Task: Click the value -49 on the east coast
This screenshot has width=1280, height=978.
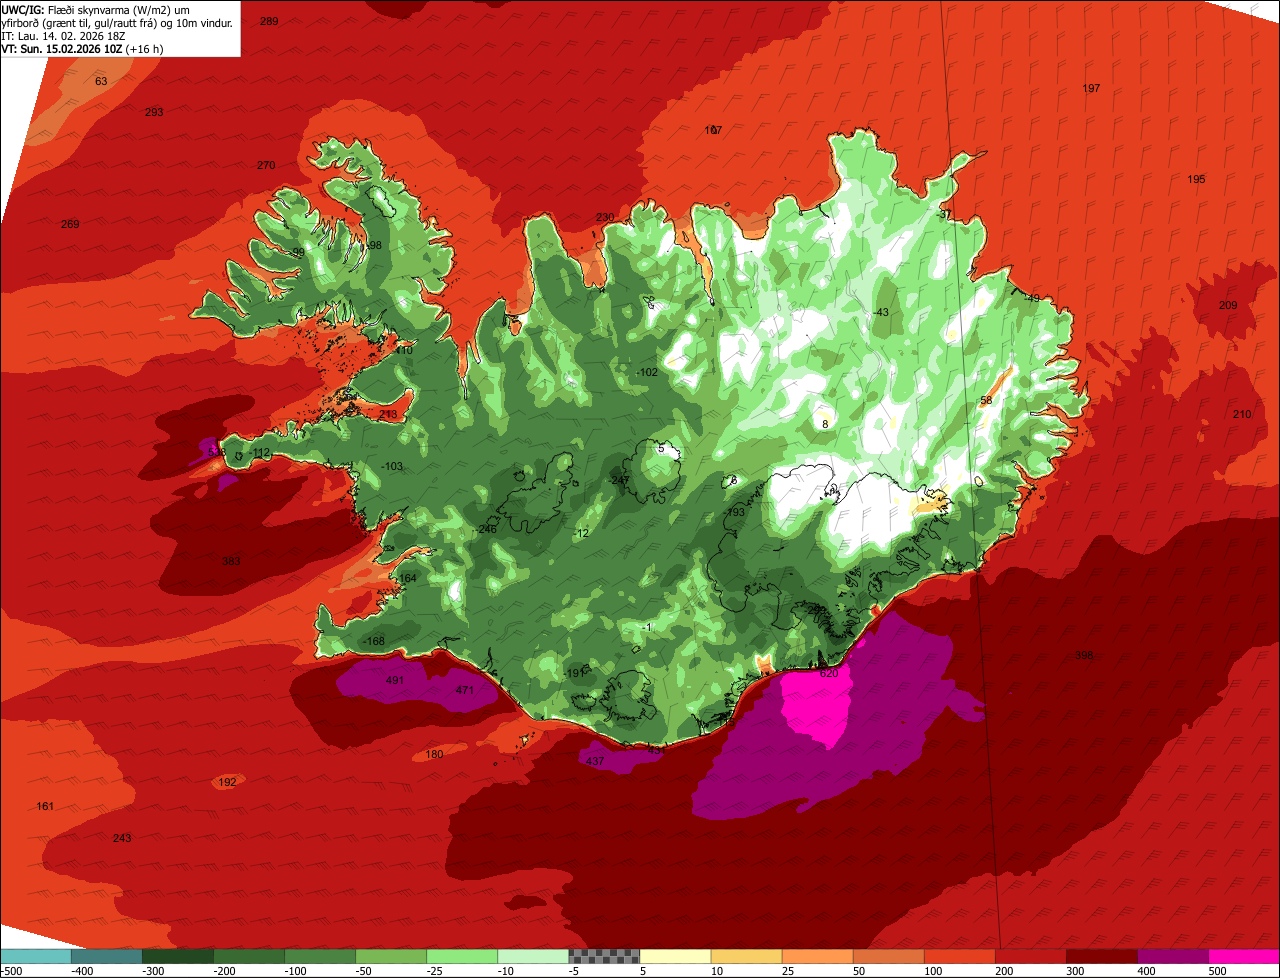Action: tap(1032, 298)
